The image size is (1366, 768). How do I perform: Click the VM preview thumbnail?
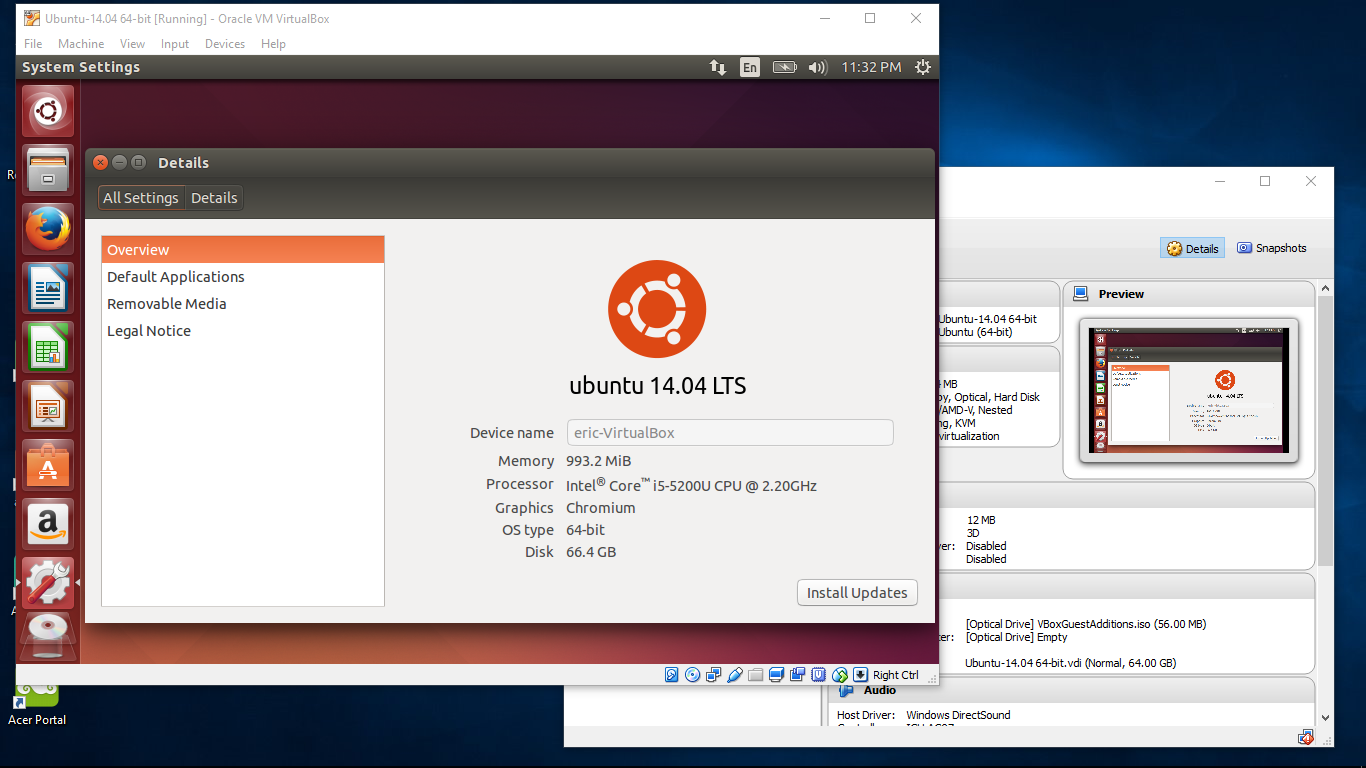tap(1189, 391)
